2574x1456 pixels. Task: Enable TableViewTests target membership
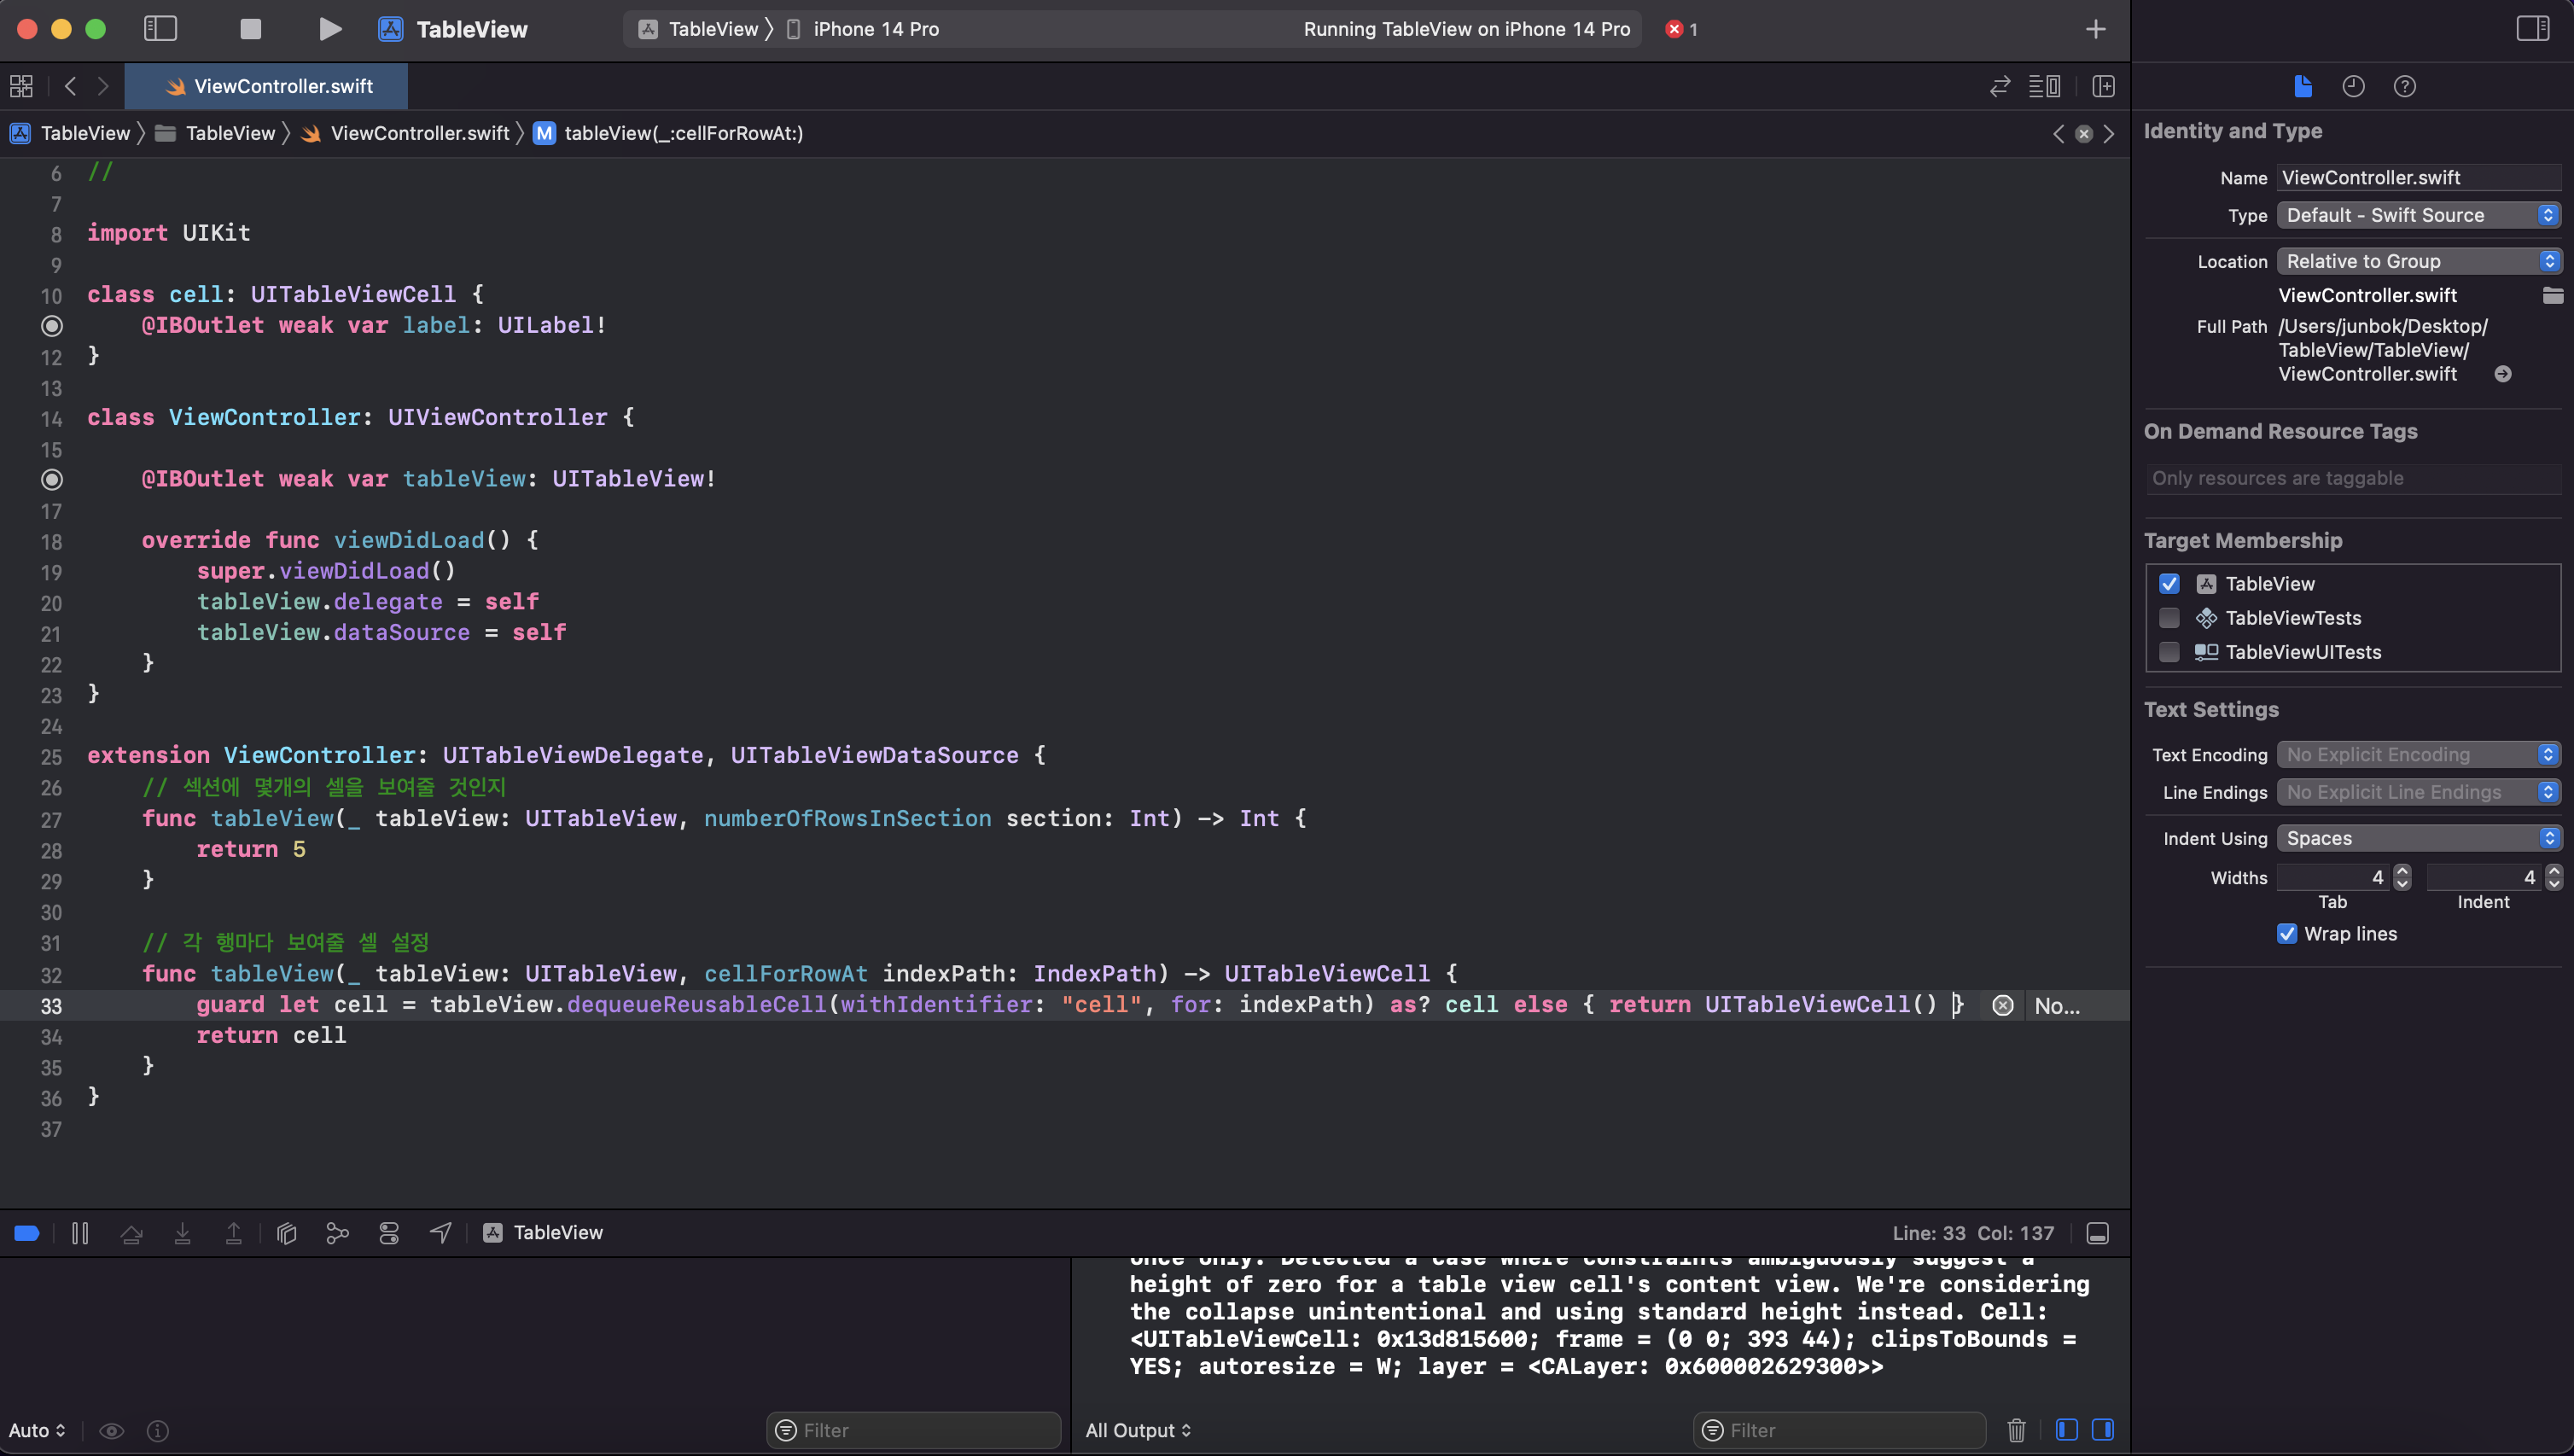pyautogui.click(x=2169, y=618)
